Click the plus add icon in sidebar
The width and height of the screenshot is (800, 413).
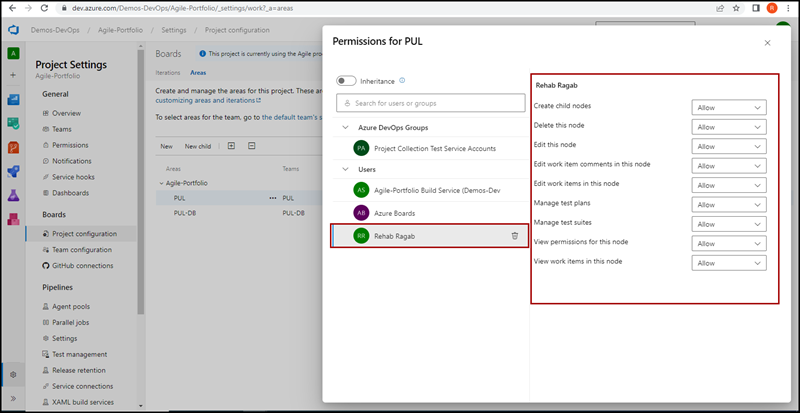click(13, 75)
